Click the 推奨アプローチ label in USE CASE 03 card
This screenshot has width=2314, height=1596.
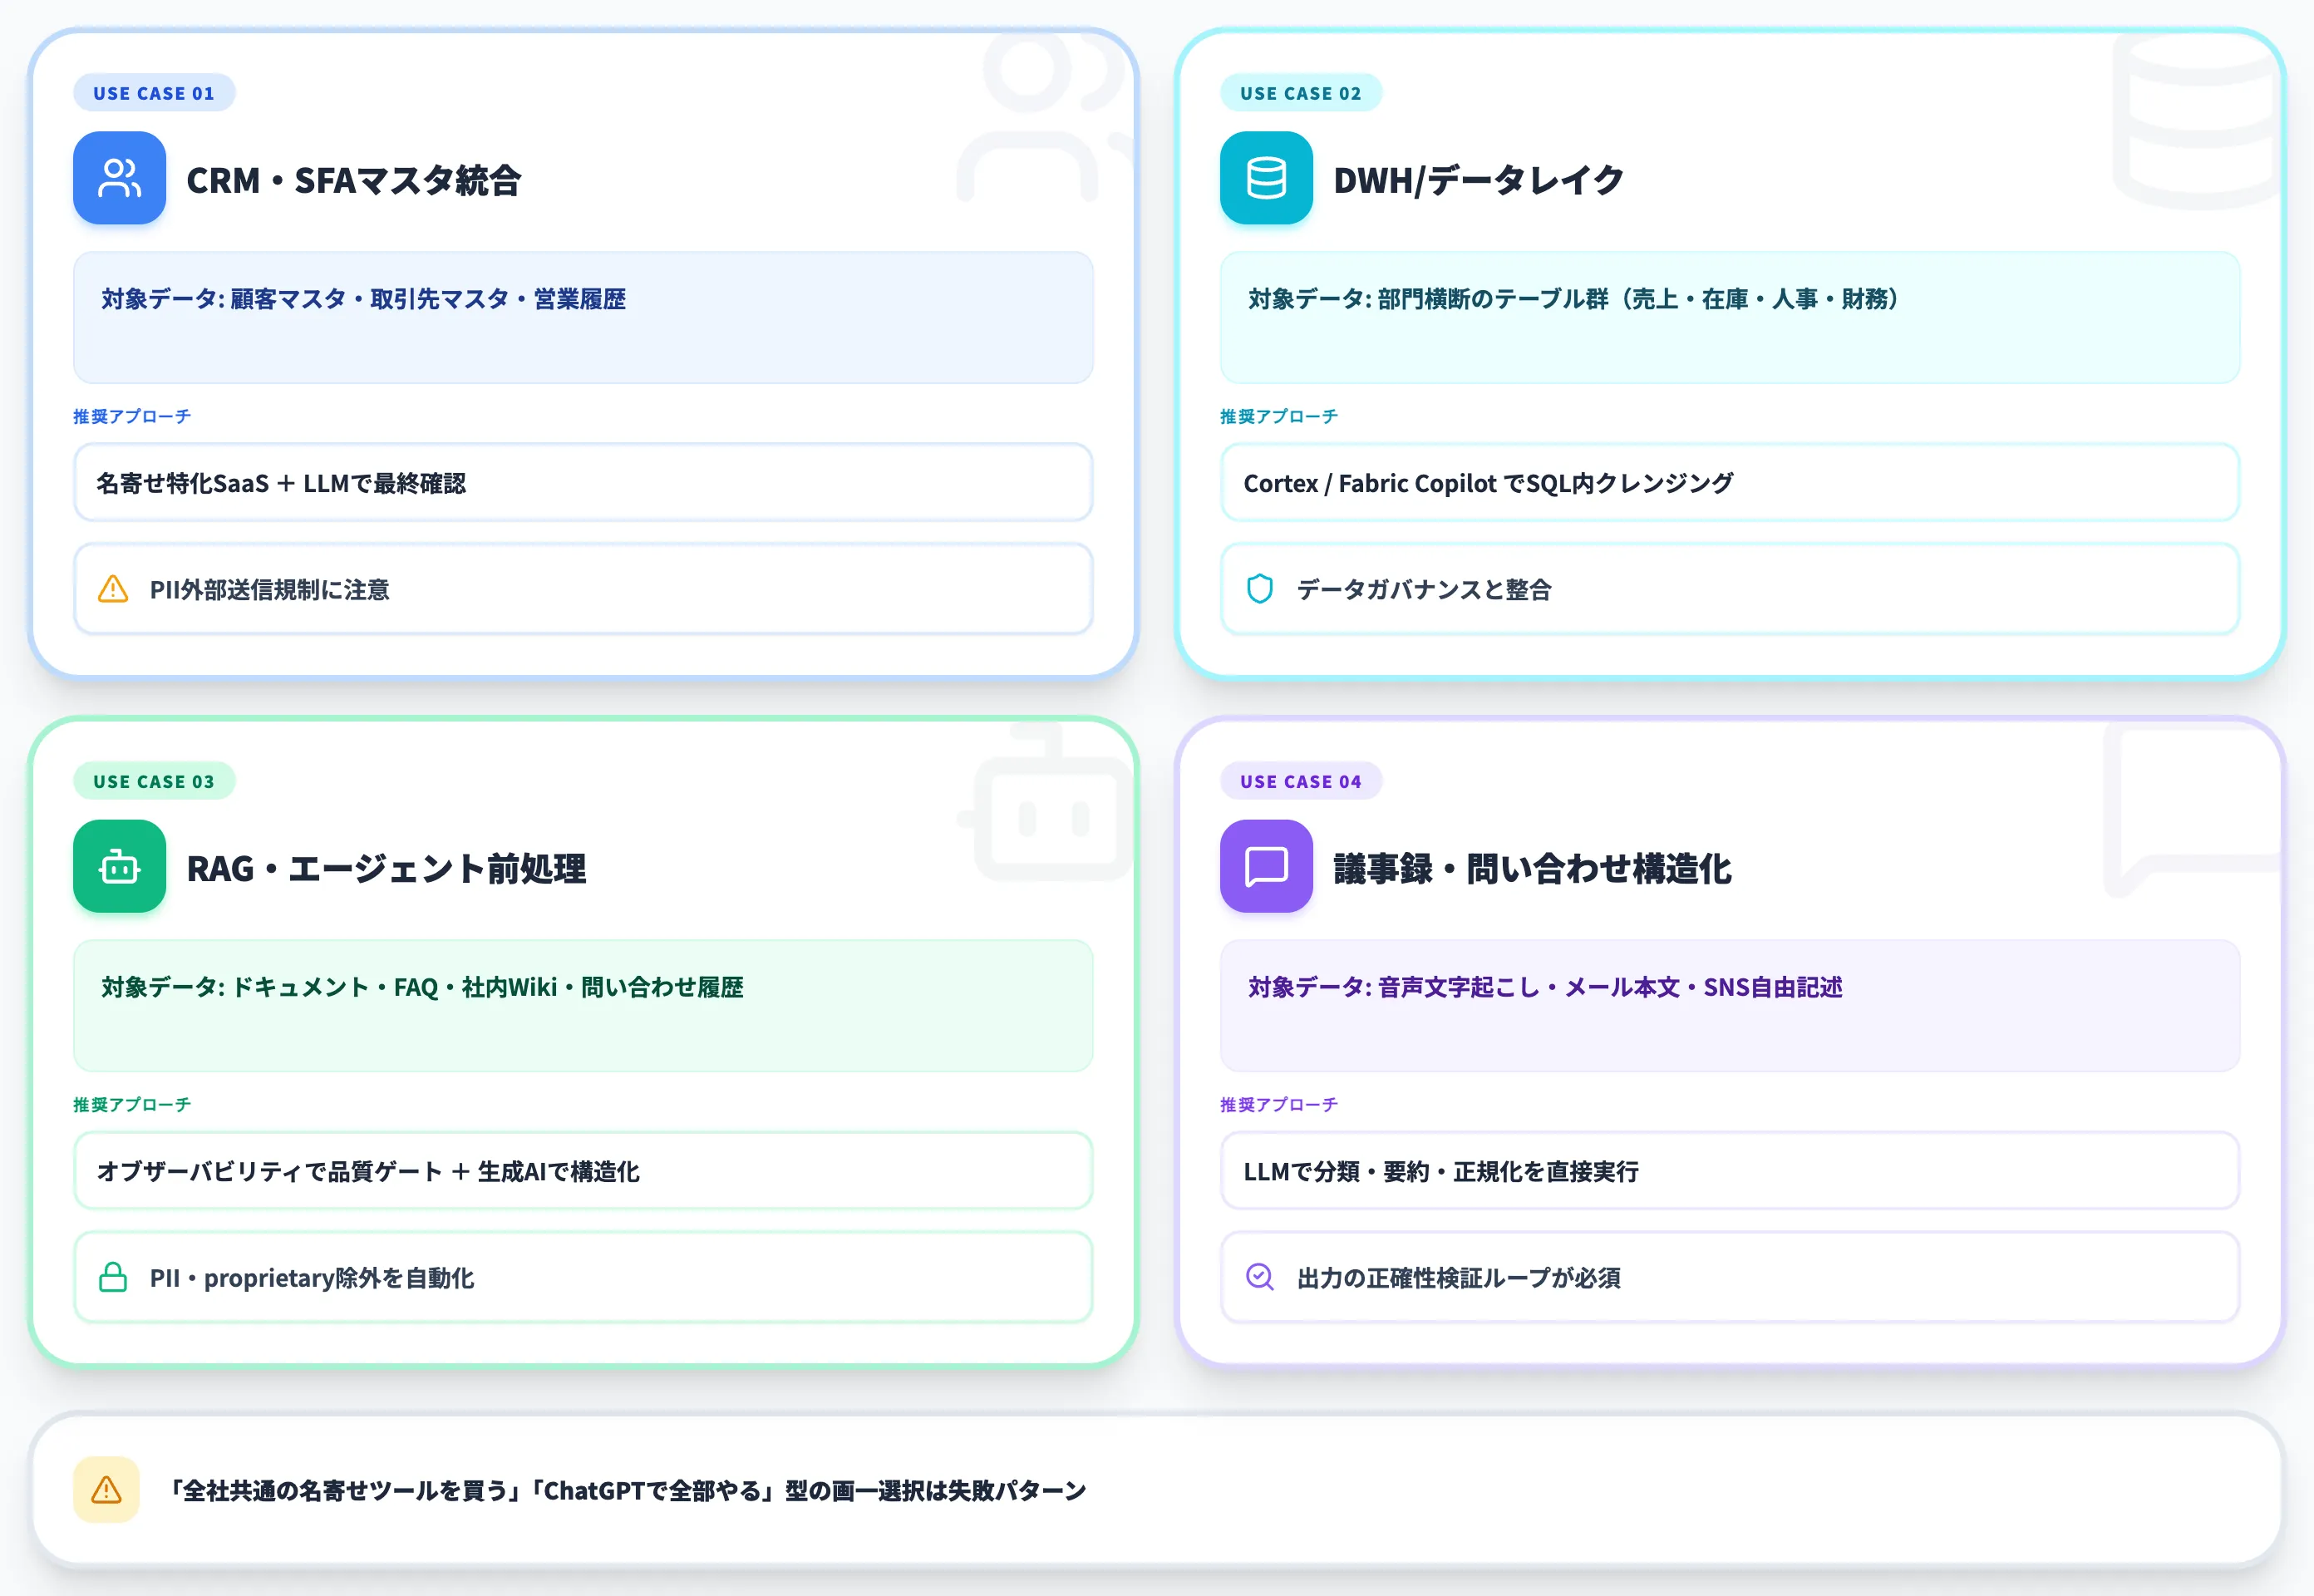(132, 1104)
